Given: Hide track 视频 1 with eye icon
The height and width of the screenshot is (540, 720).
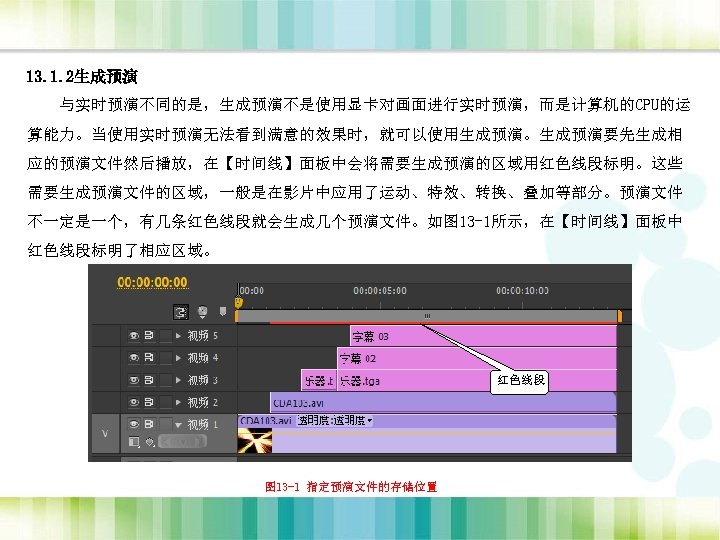Looking at the screenshot, I should [134, 424].
